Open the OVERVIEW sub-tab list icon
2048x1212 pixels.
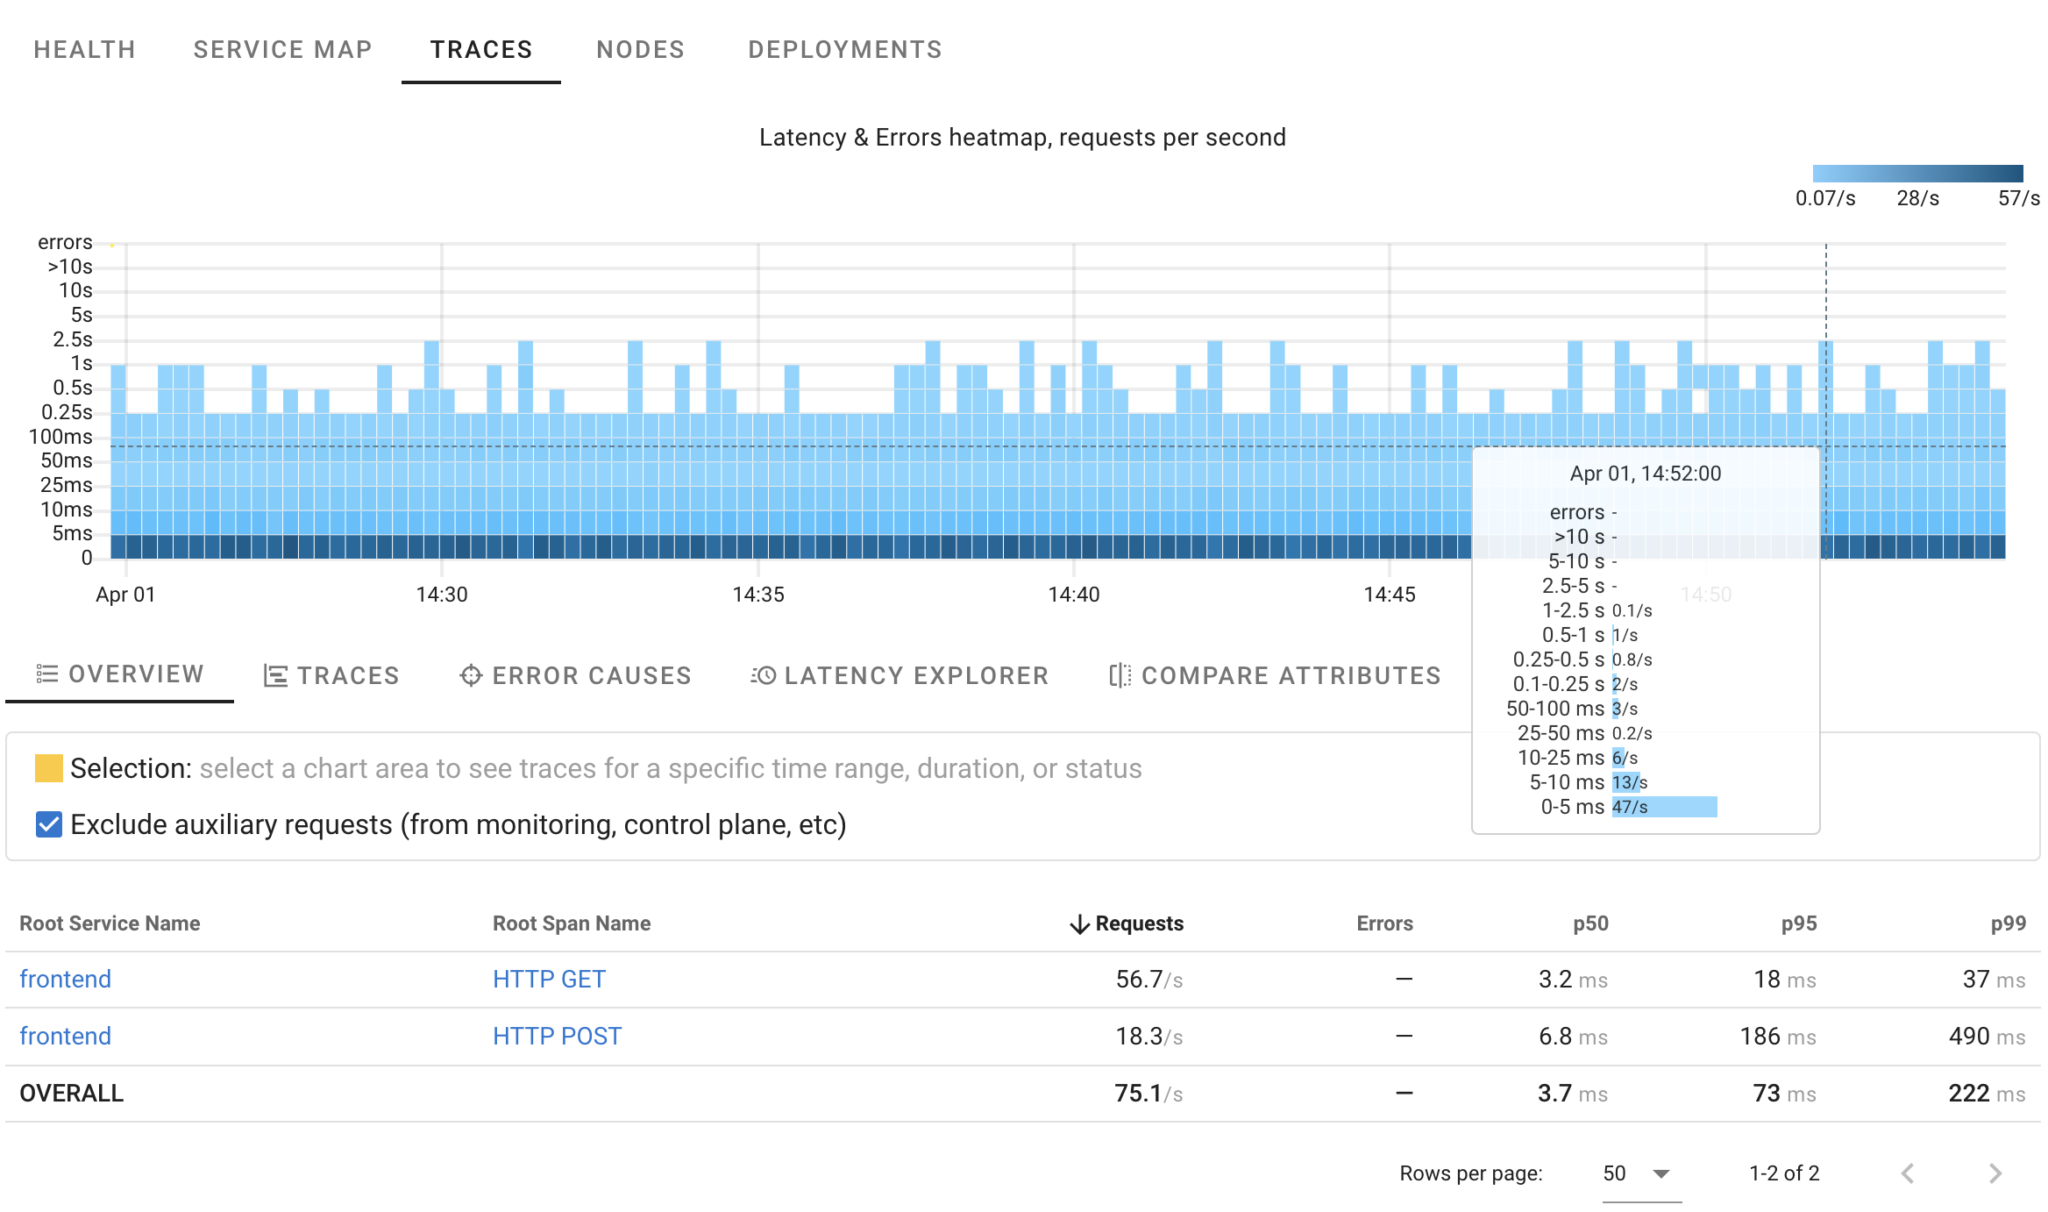48,674
